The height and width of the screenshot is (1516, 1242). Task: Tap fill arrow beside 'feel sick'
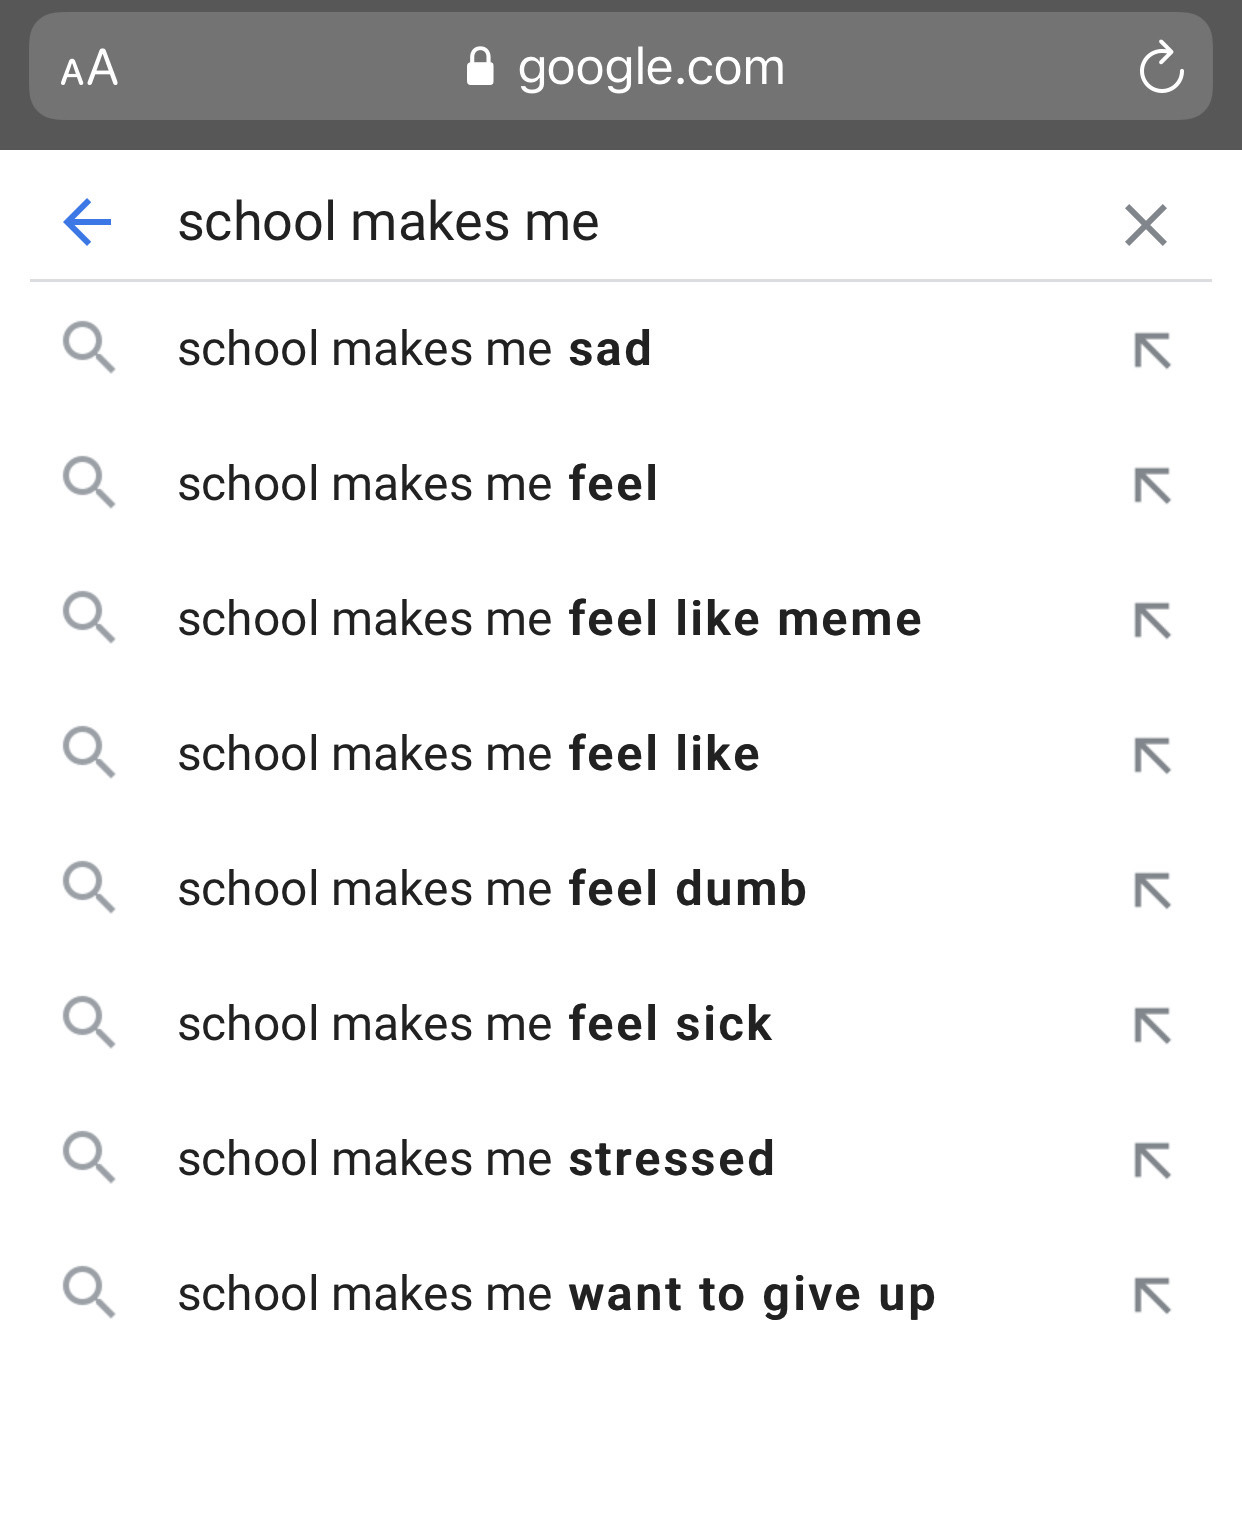coord(1152,1026)
